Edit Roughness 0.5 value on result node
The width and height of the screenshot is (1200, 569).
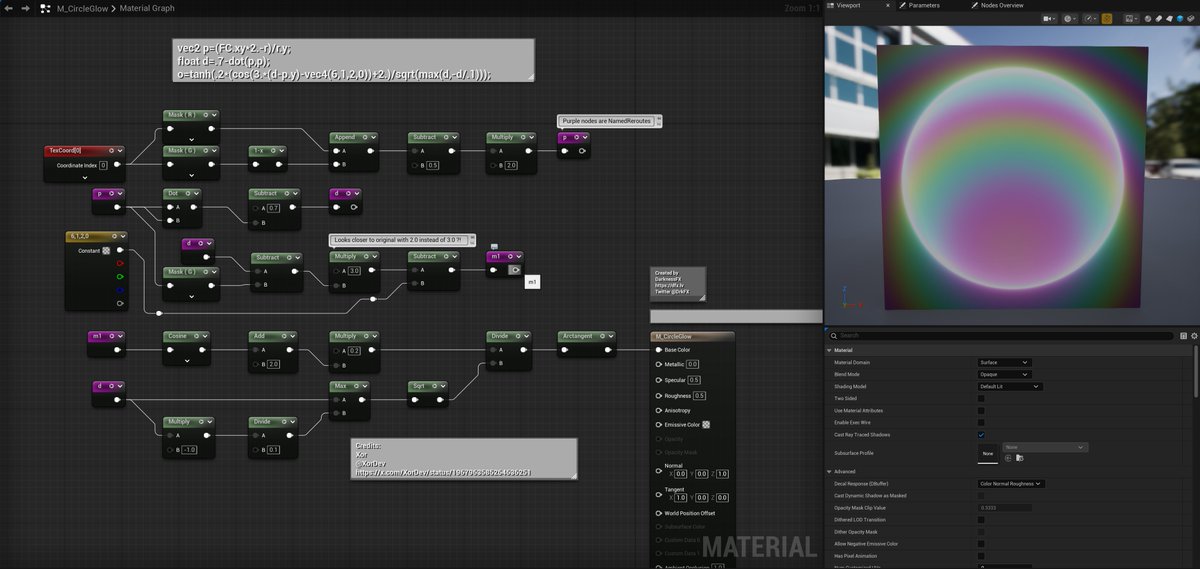tap(700, 396)
